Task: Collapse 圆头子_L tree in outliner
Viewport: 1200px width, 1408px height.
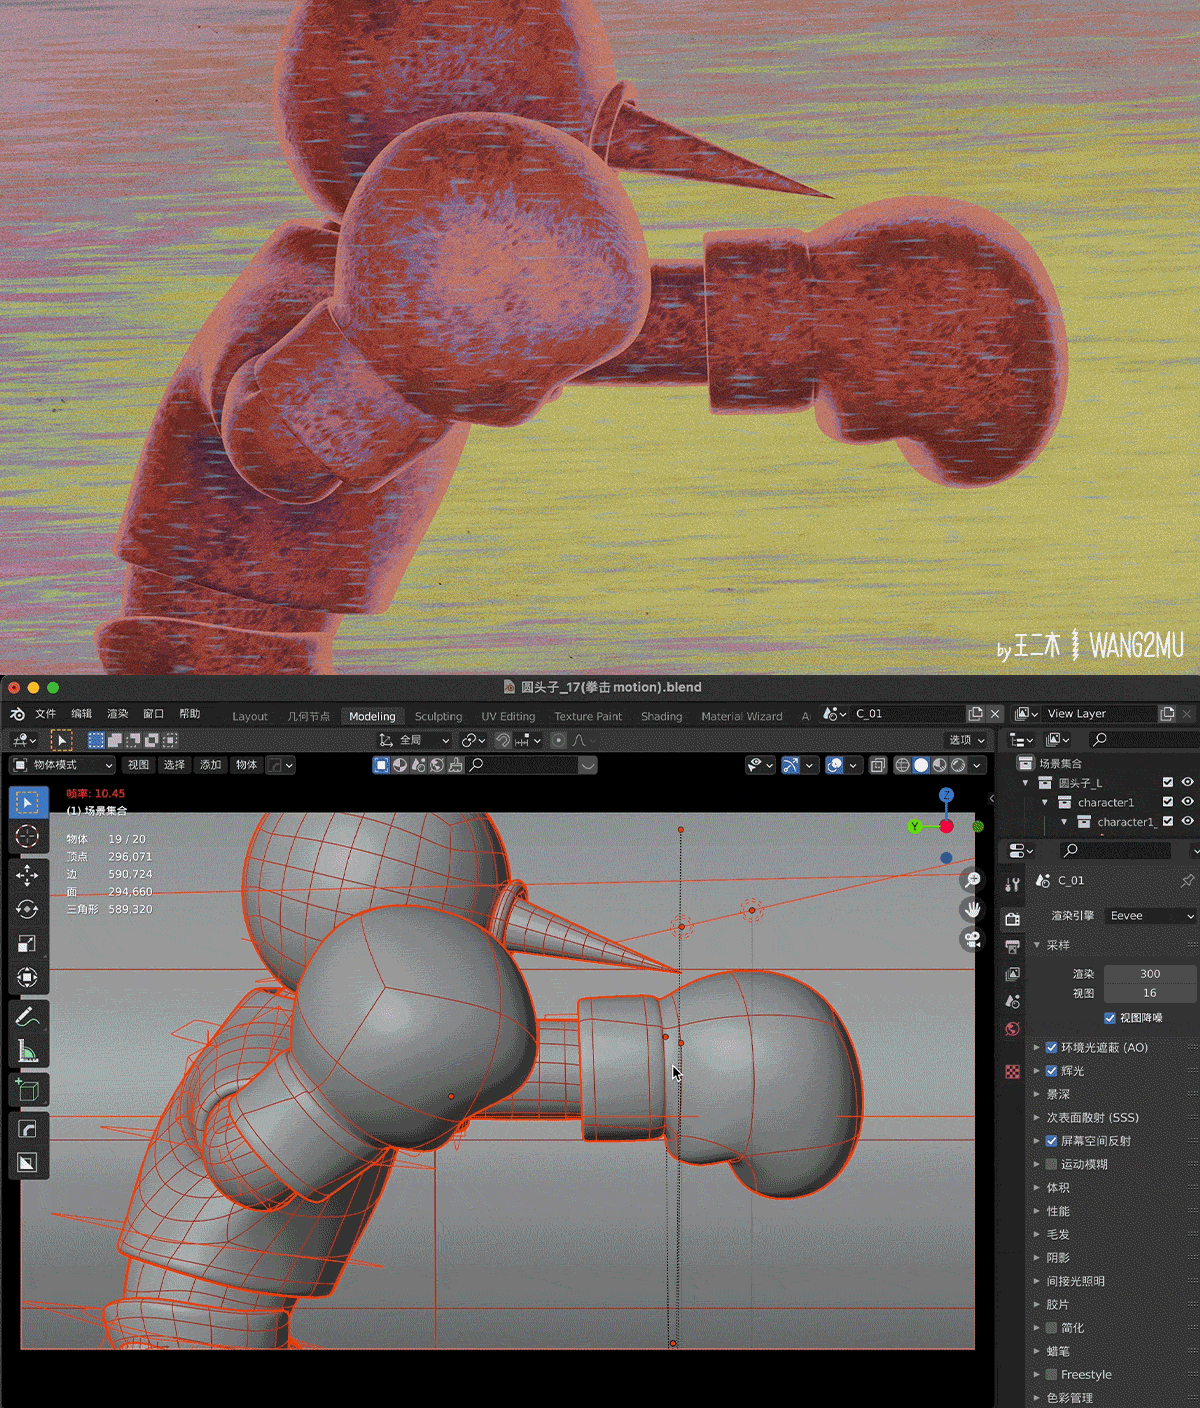Action: [x=1025, y=783]
